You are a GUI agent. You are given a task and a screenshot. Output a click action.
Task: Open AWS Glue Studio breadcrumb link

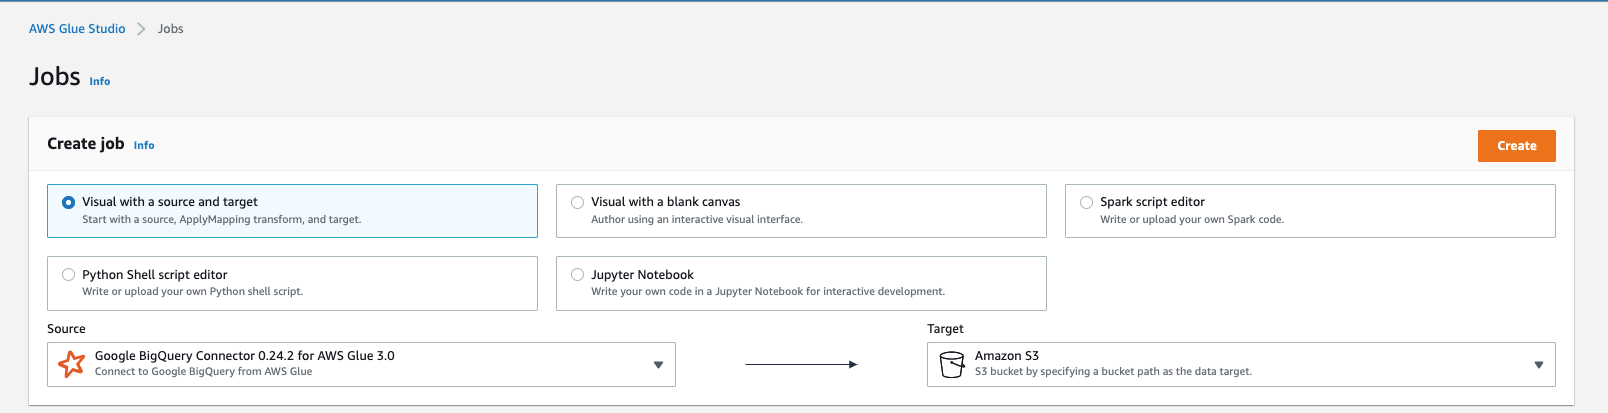77,29
